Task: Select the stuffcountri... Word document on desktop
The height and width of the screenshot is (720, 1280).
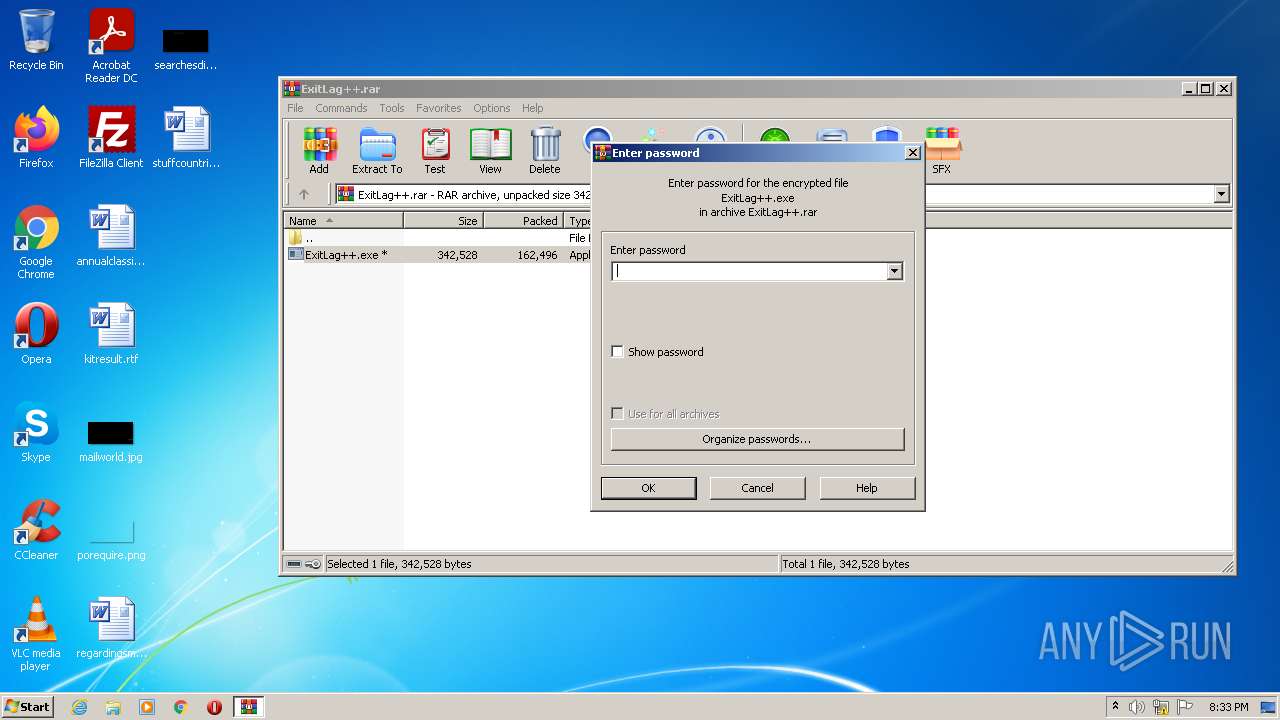Action: point(186,138)
